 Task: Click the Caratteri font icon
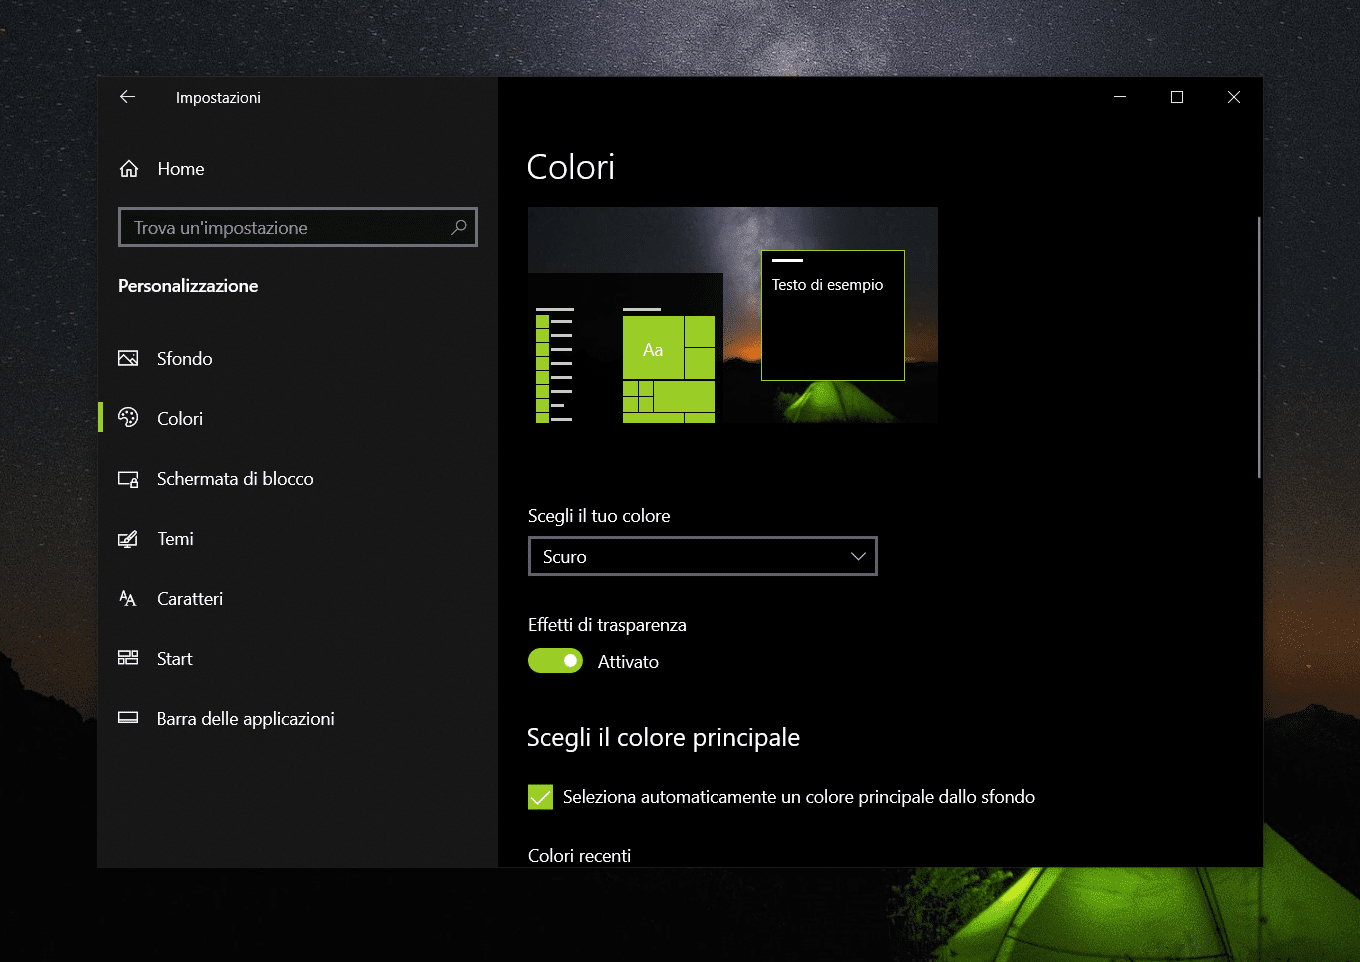[128, 599]
